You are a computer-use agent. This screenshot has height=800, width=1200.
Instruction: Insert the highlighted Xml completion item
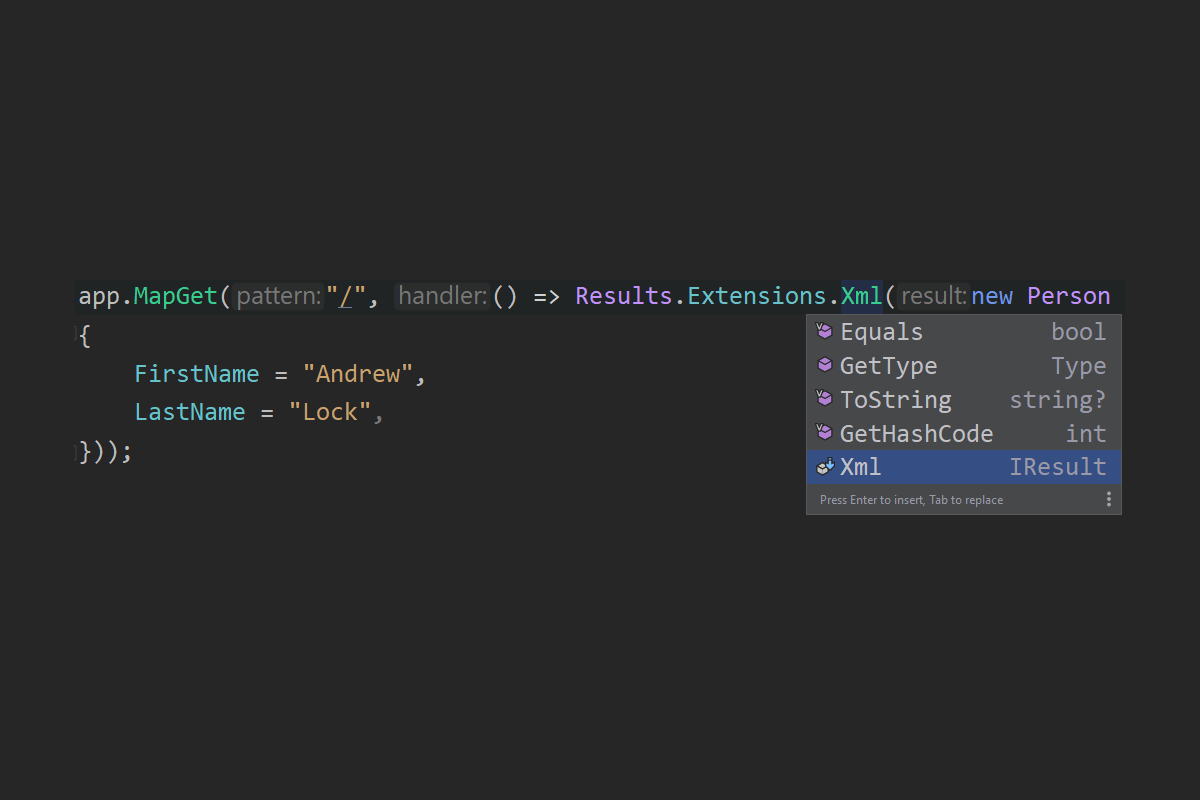click(x=861, y=467)
